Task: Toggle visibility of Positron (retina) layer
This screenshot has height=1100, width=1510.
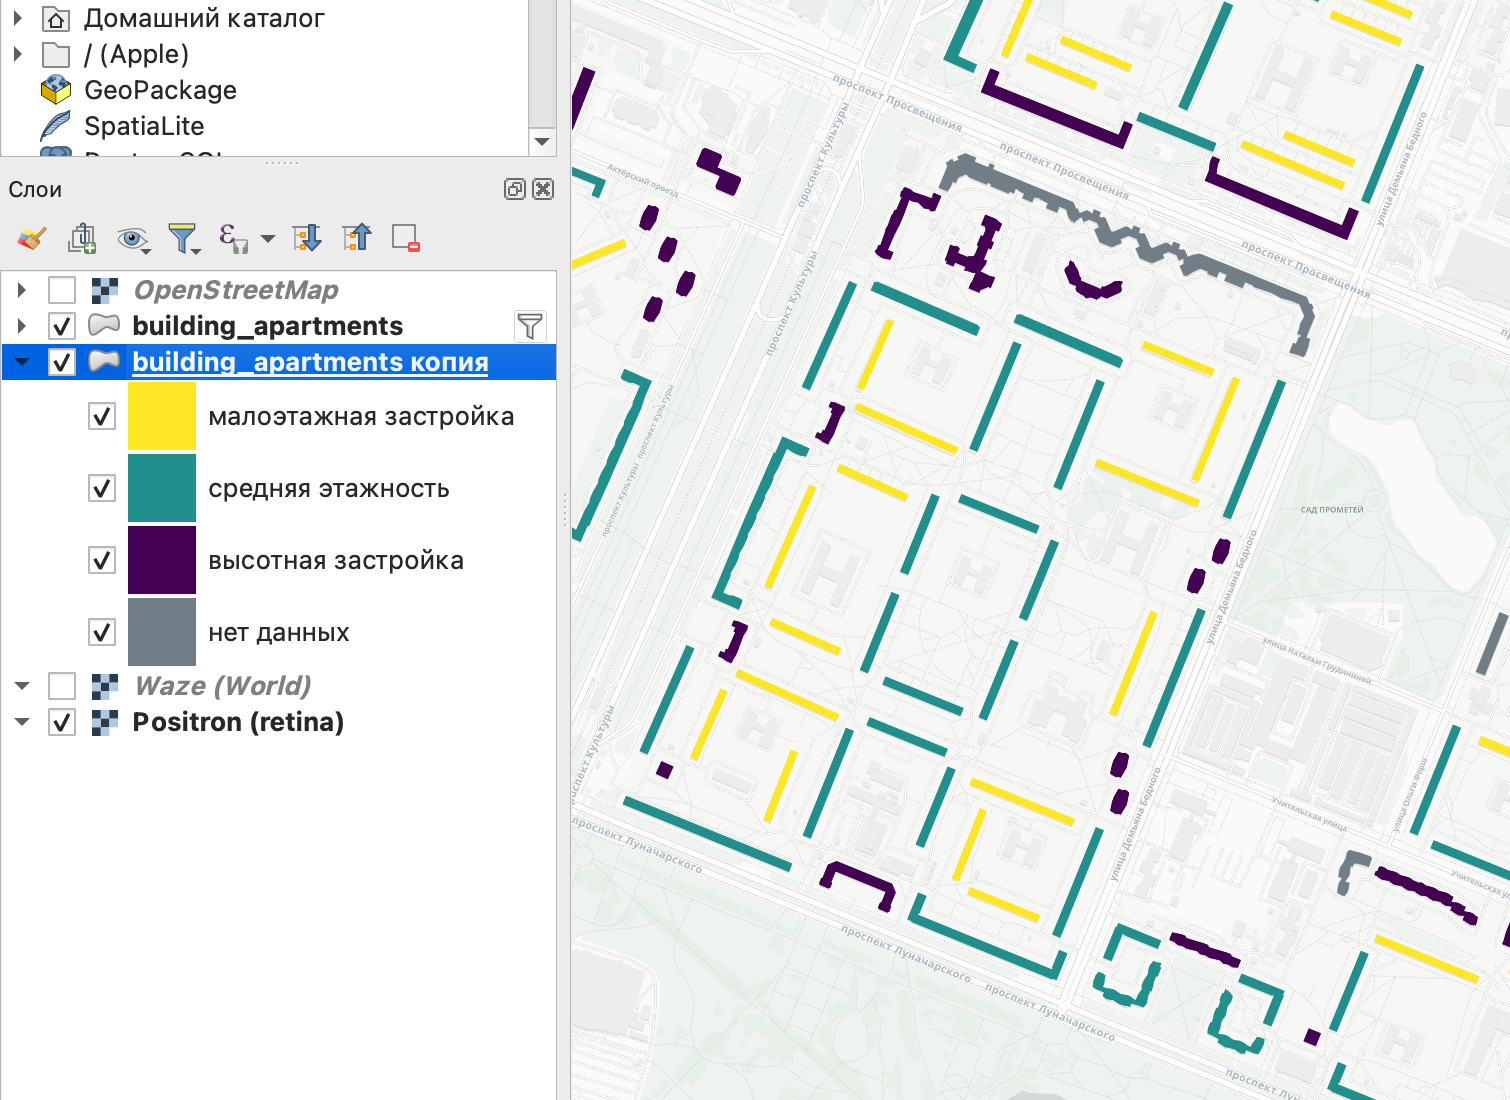Action: click(x=62, y=722)
